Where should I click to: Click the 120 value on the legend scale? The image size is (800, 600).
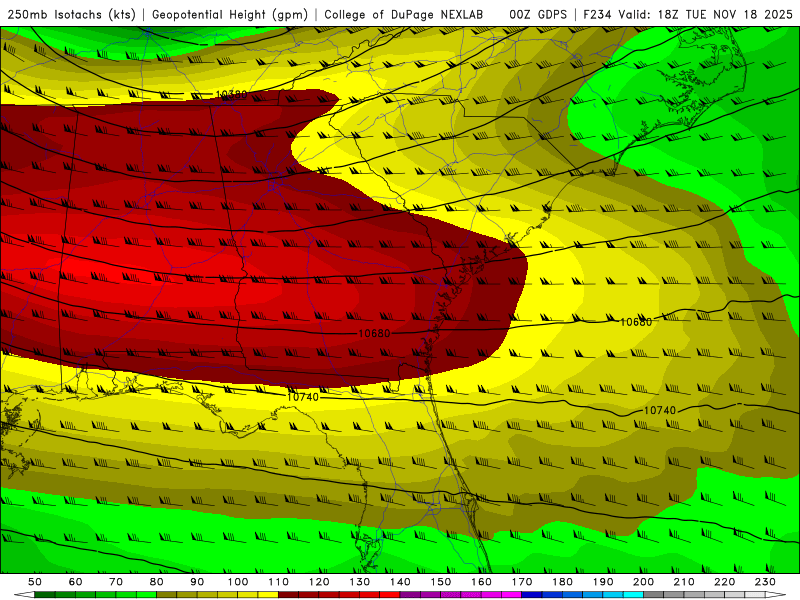click(x=319, y=582)
